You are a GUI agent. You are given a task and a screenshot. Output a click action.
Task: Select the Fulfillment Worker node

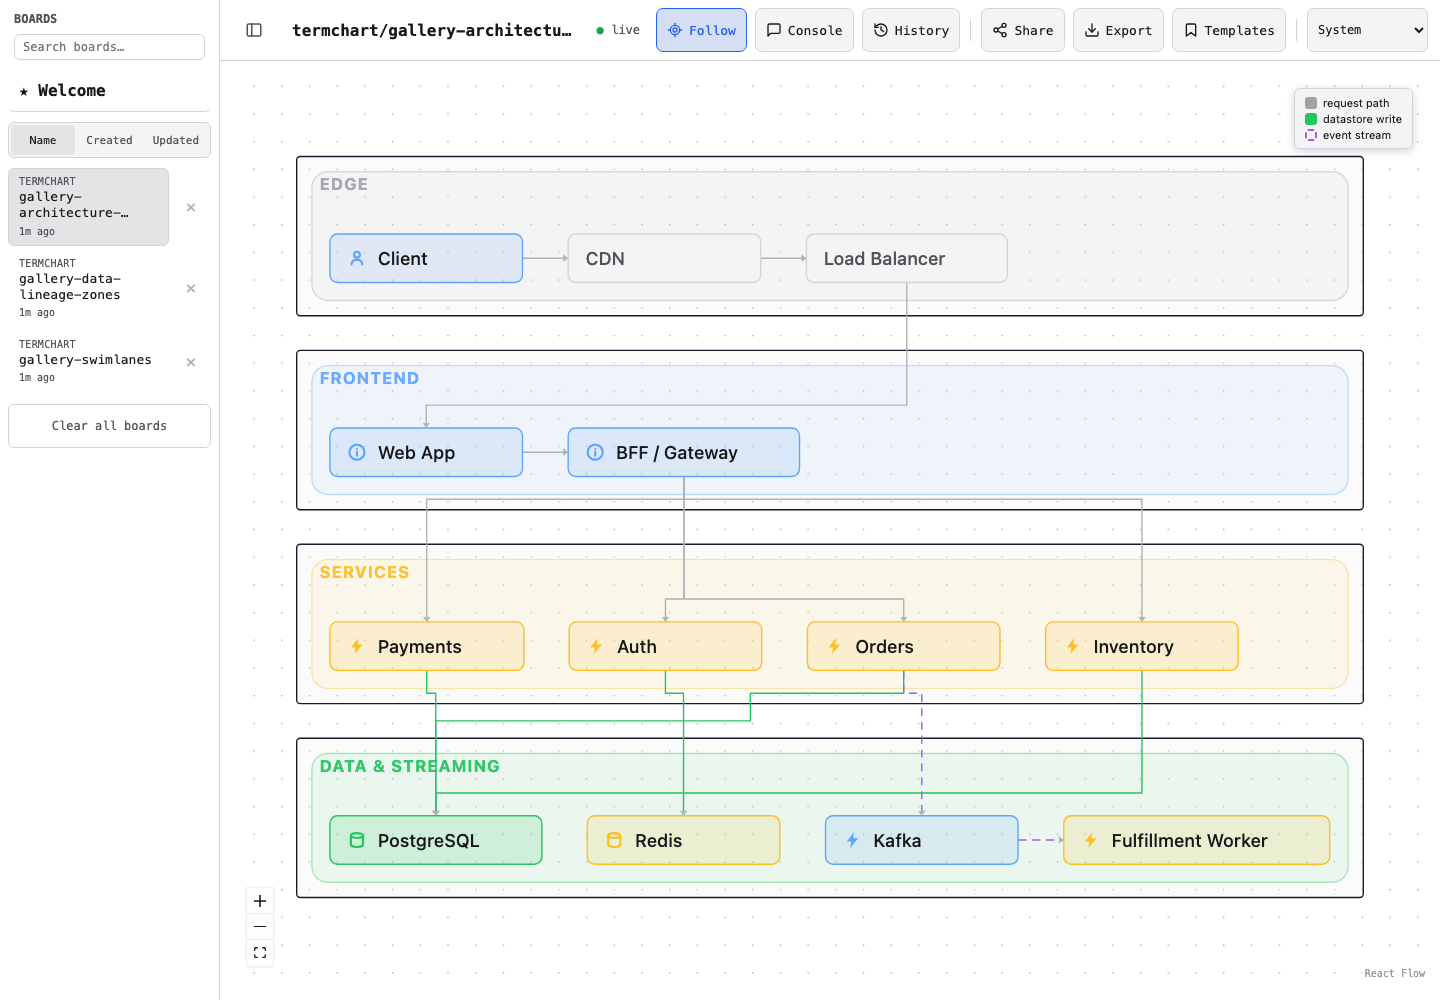tap(1197, 840)
